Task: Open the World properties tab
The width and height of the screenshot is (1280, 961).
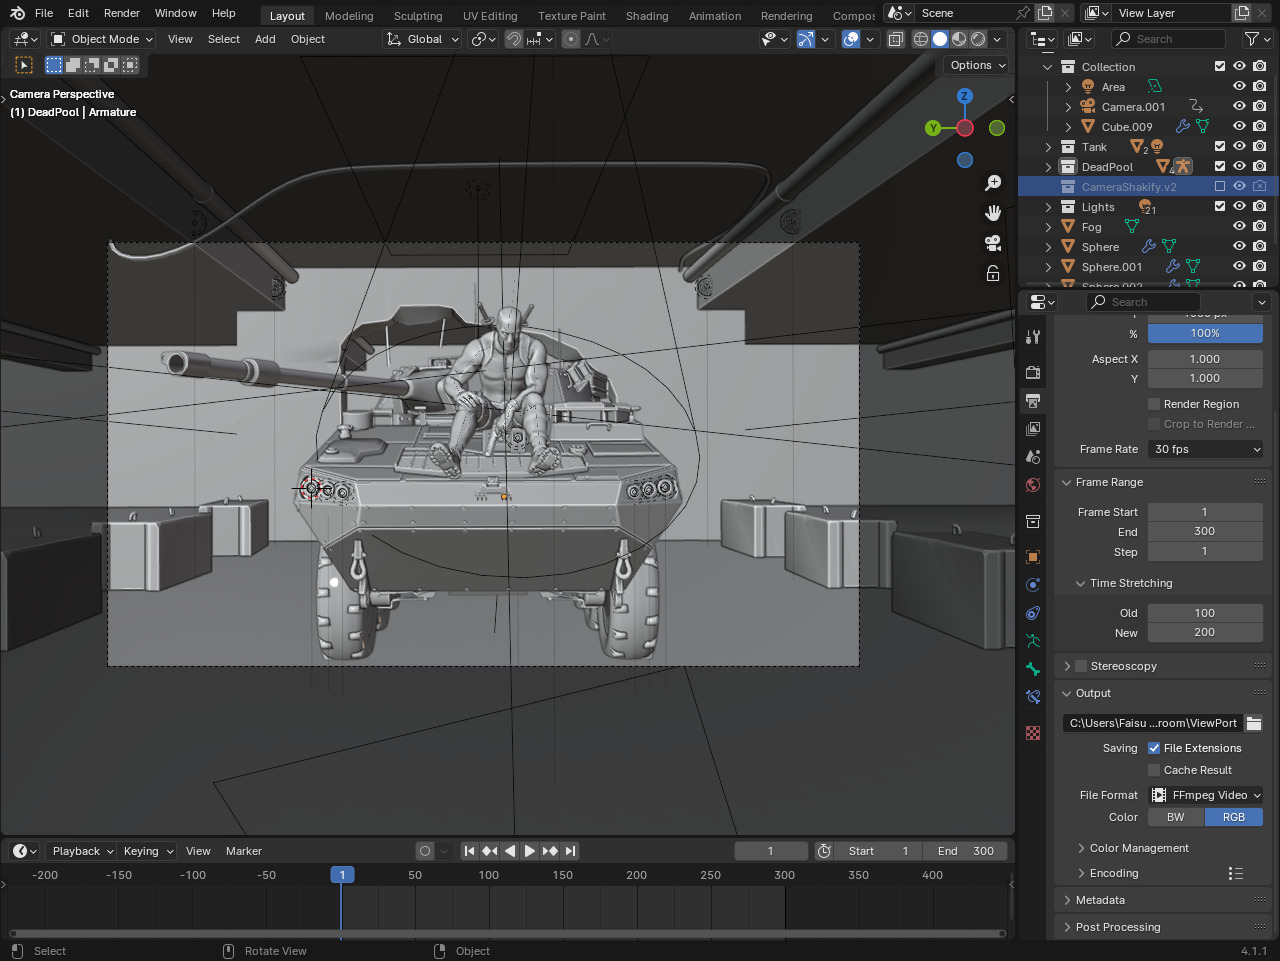Action: [x=1033, y=485]
